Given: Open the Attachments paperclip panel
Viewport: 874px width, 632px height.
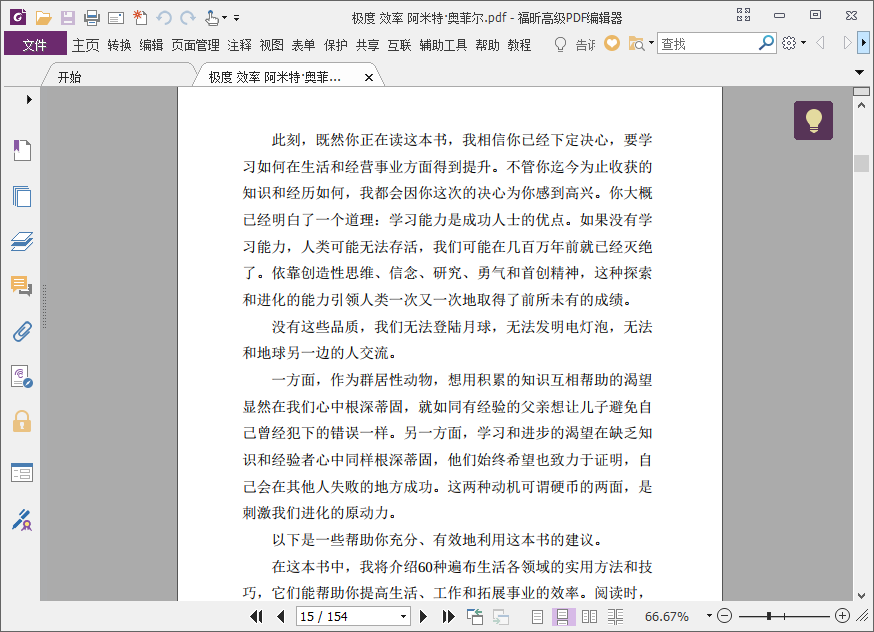Looking at the screenshot, I should pos(22,332).
